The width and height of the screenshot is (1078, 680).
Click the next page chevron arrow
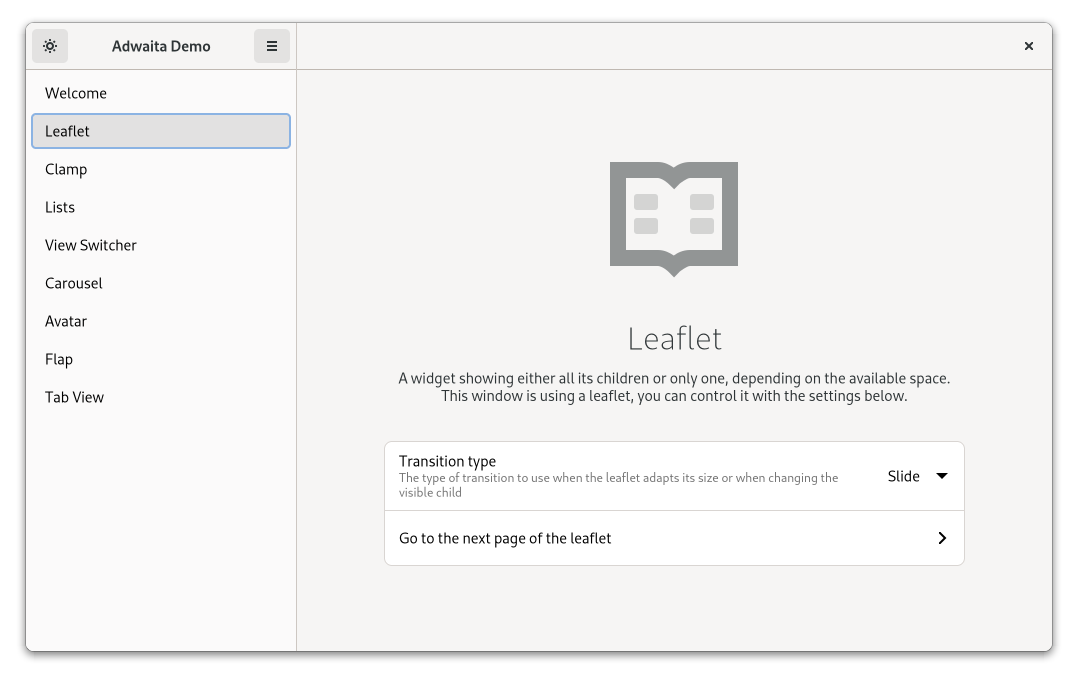click(x=941, y=538)
